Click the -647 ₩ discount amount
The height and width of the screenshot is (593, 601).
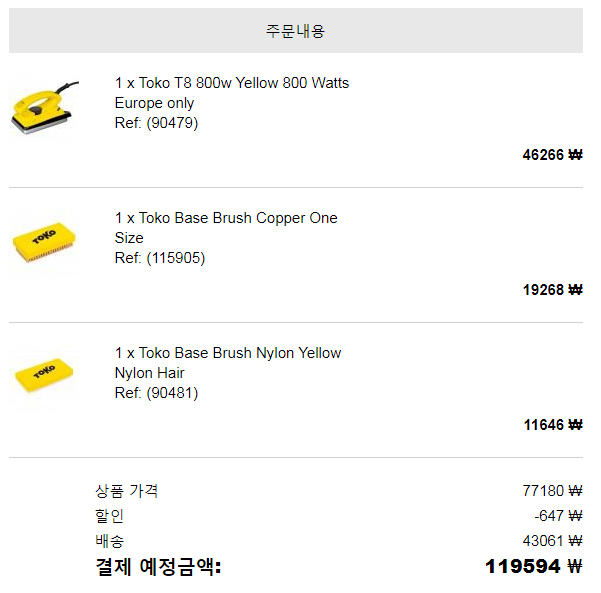(x=558, y=516)
